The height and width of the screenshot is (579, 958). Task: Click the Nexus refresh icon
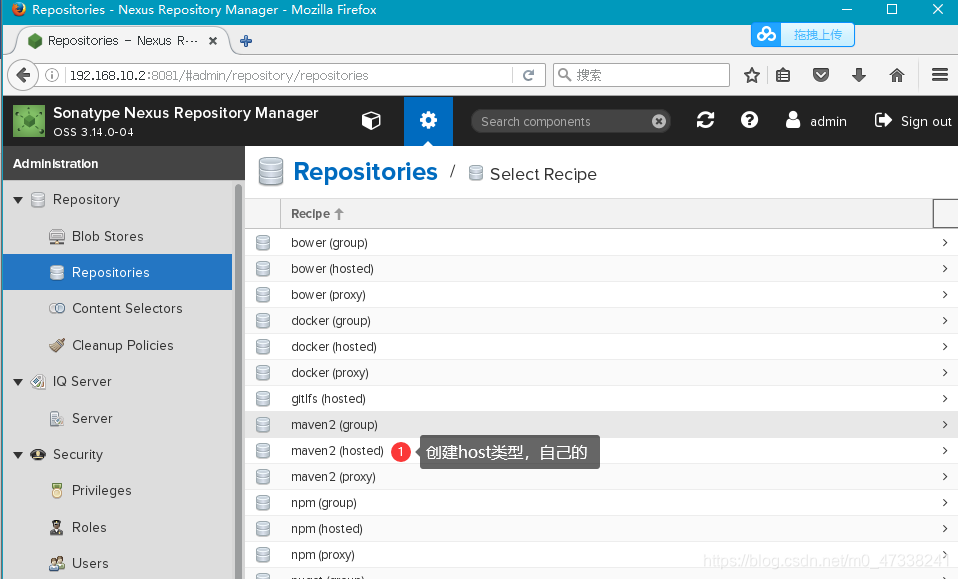[705, 120]
